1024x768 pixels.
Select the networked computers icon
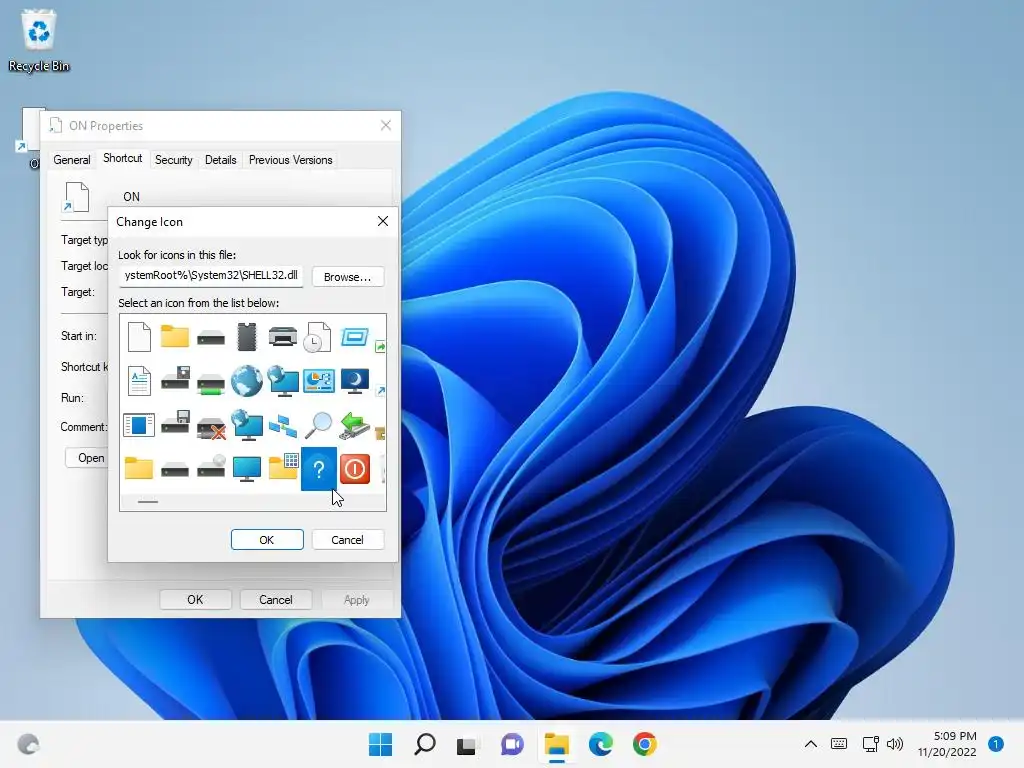(x=283, y=426)
